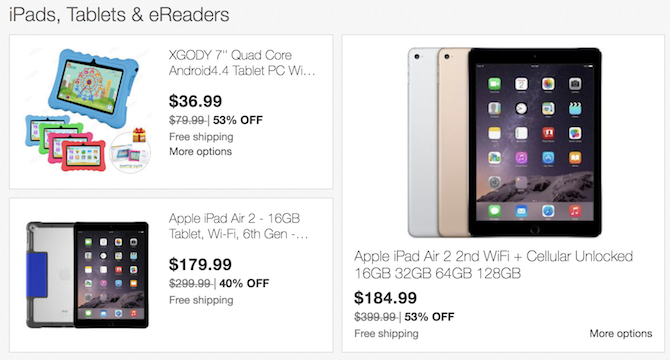Screen dimensions: 670x360
Task: Click the iPads, Tablets & eReaders heading
Action: [119, 15]
